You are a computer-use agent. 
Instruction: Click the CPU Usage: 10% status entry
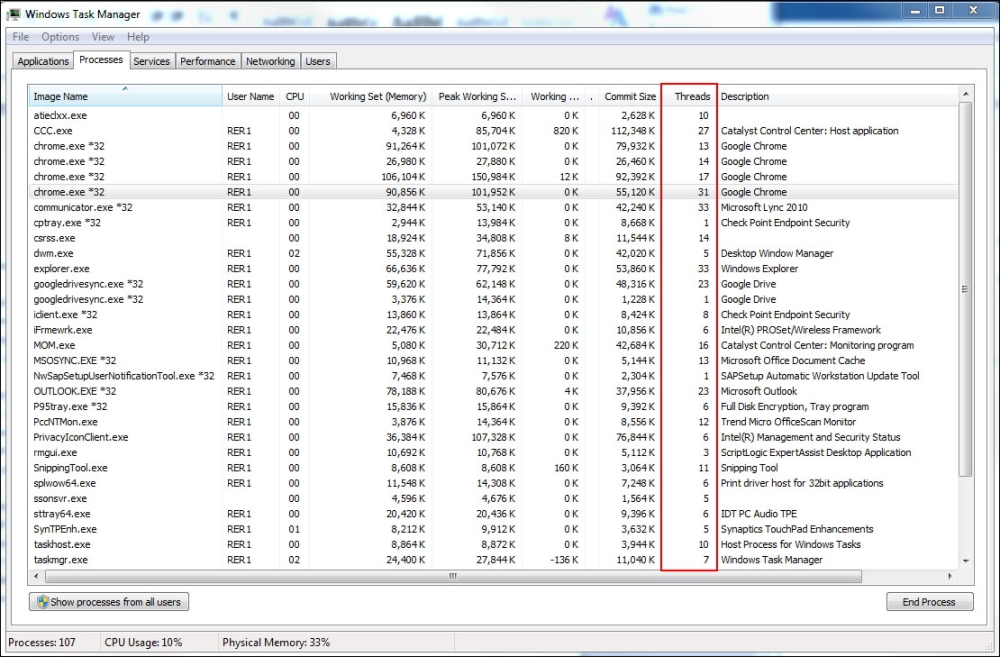[x=143, y=642]
